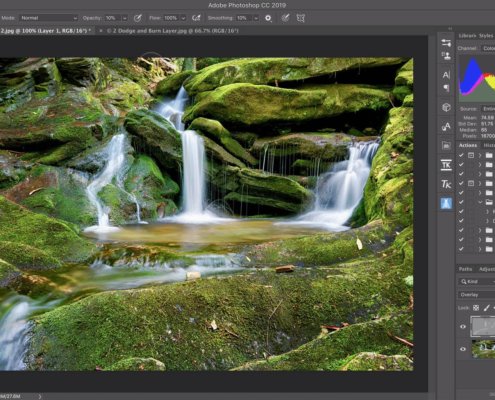Expand the bottom action set folder
The width and height of the screenshot is (495, 400).
tap(480, 249)
